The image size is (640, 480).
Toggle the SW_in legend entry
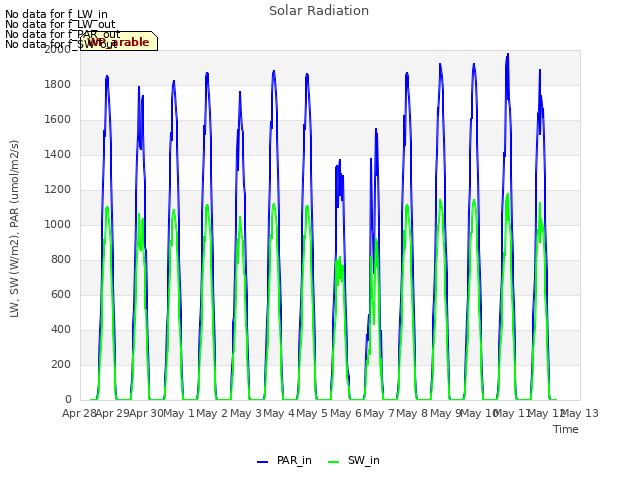[354, 460]
